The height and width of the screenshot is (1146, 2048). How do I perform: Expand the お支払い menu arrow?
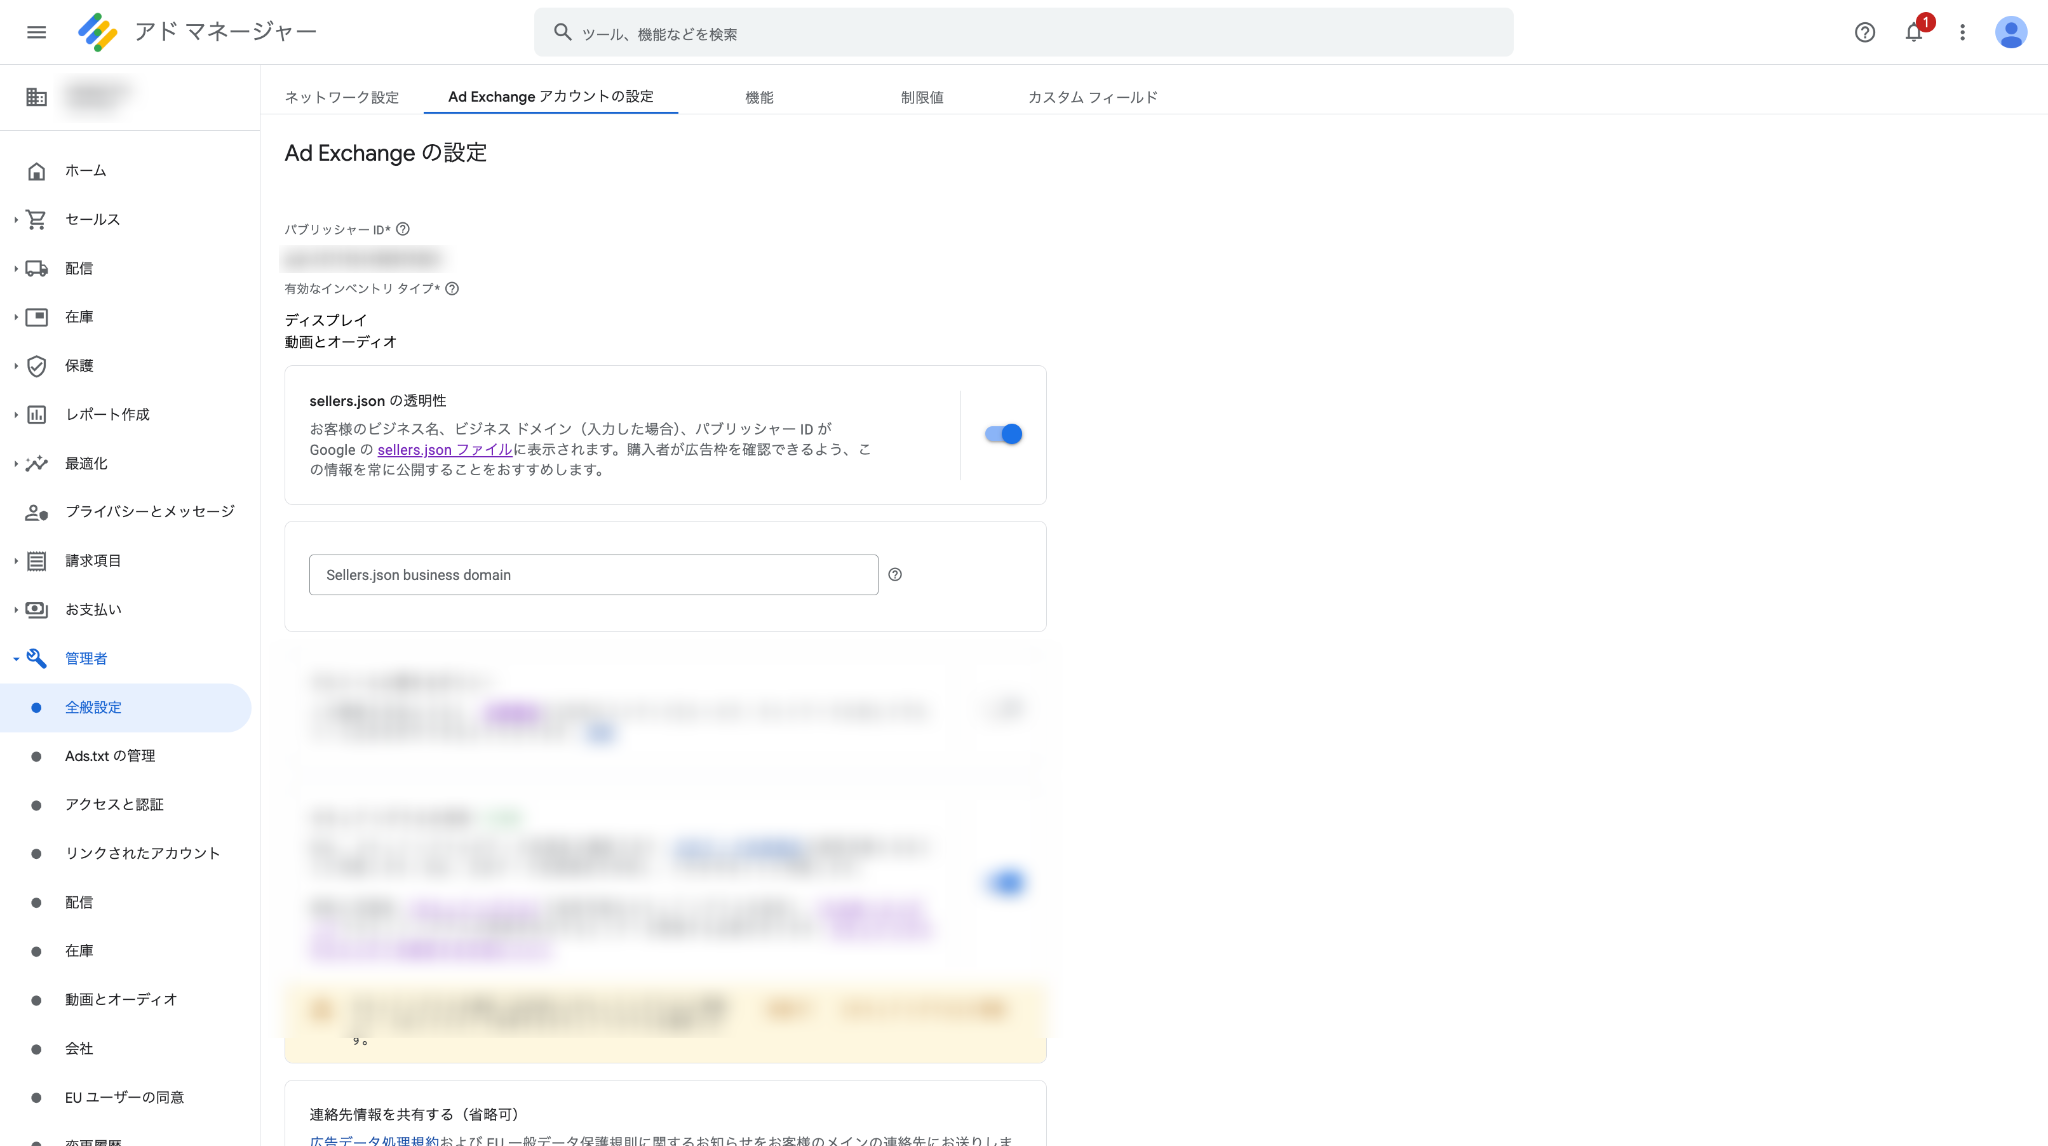[16, 610]
